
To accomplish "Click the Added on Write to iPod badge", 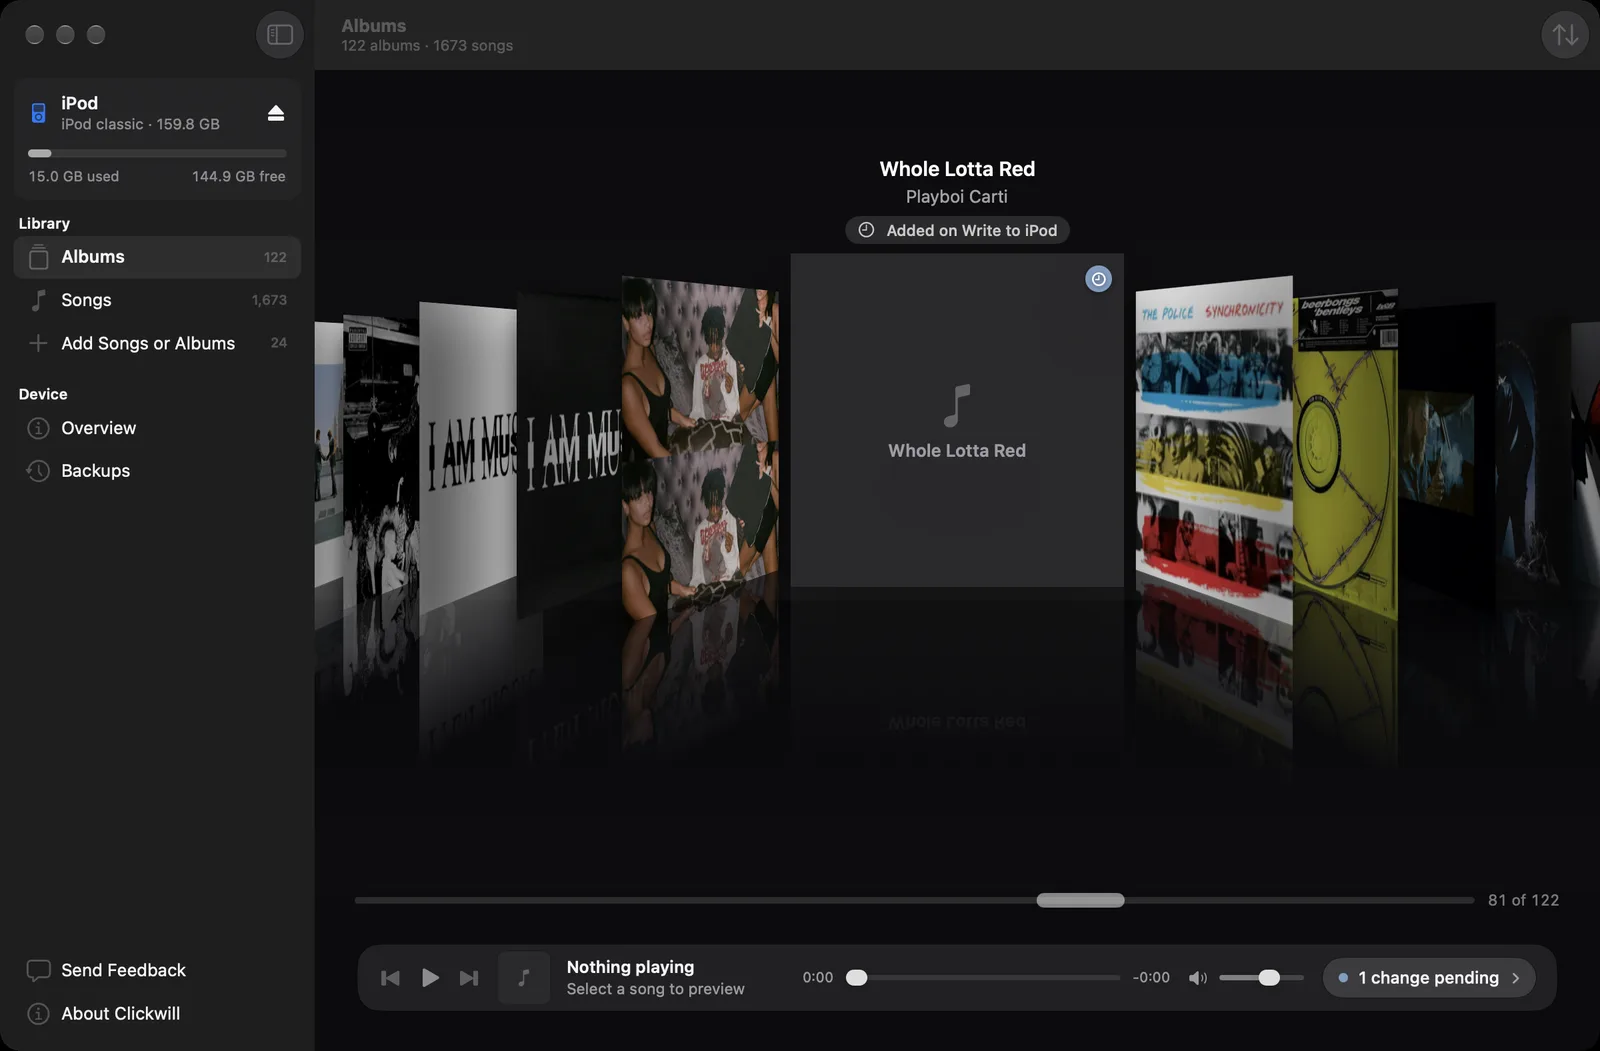I will click(x=957, y=230).
